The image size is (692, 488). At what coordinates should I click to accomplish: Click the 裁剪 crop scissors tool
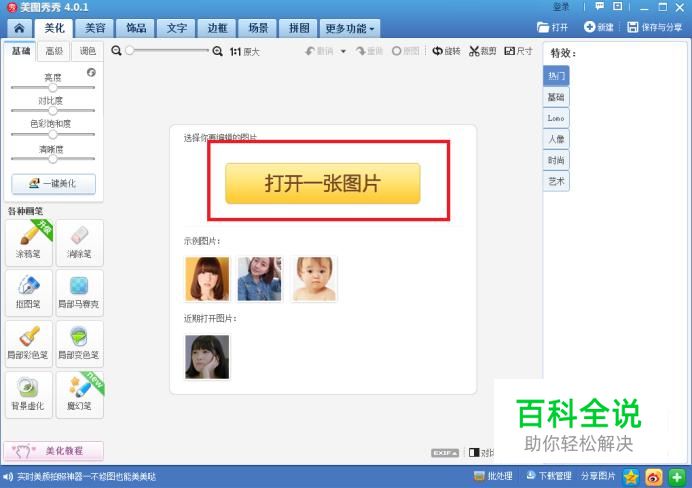coord(483,51)
